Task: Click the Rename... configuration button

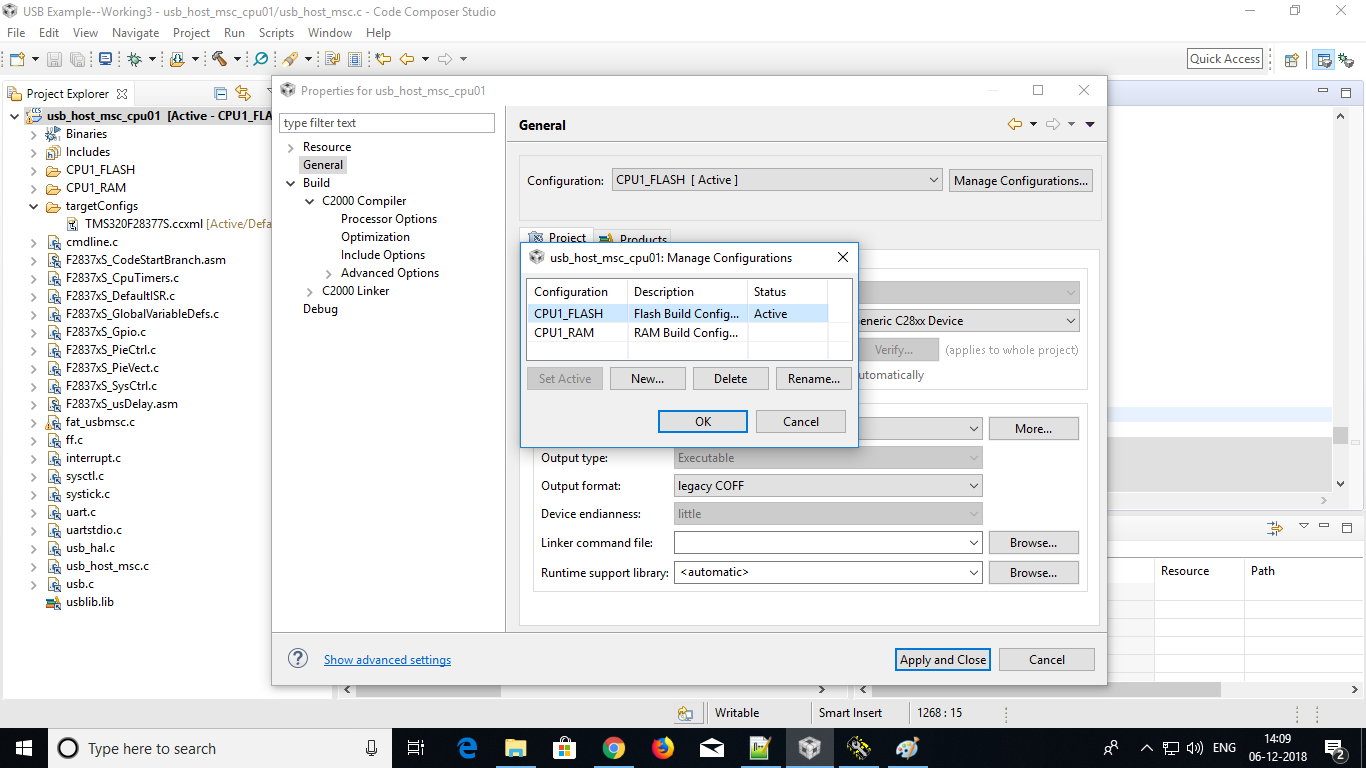Action: pos(814,379)
